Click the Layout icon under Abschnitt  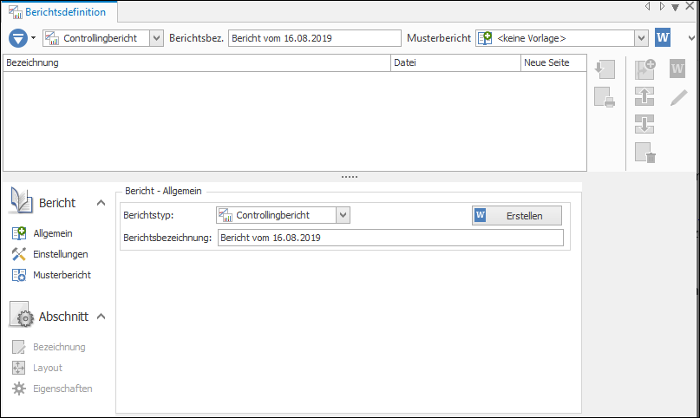click(x=19, y=368)
